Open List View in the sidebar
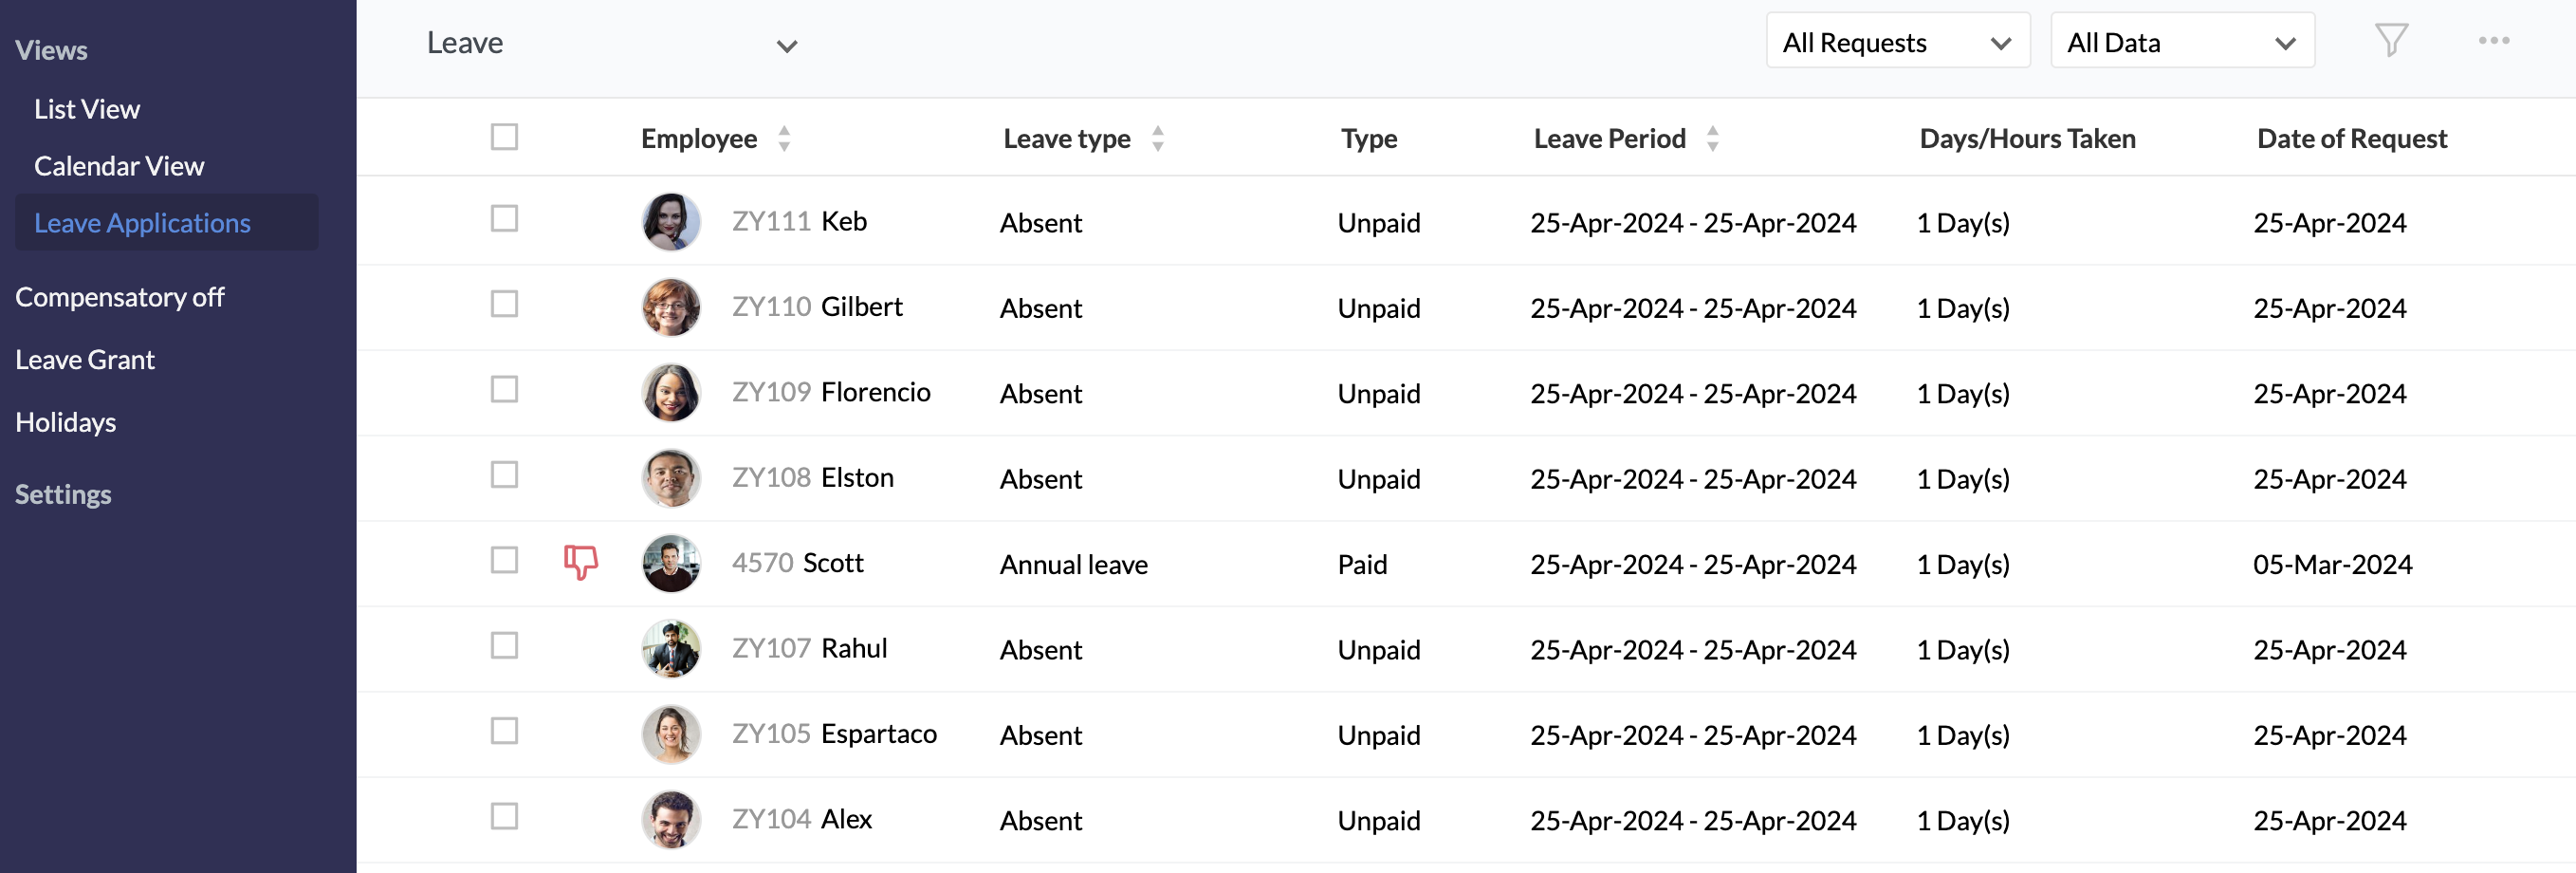The width and height of the screenshot is (2576, 873). pos(87,109)
